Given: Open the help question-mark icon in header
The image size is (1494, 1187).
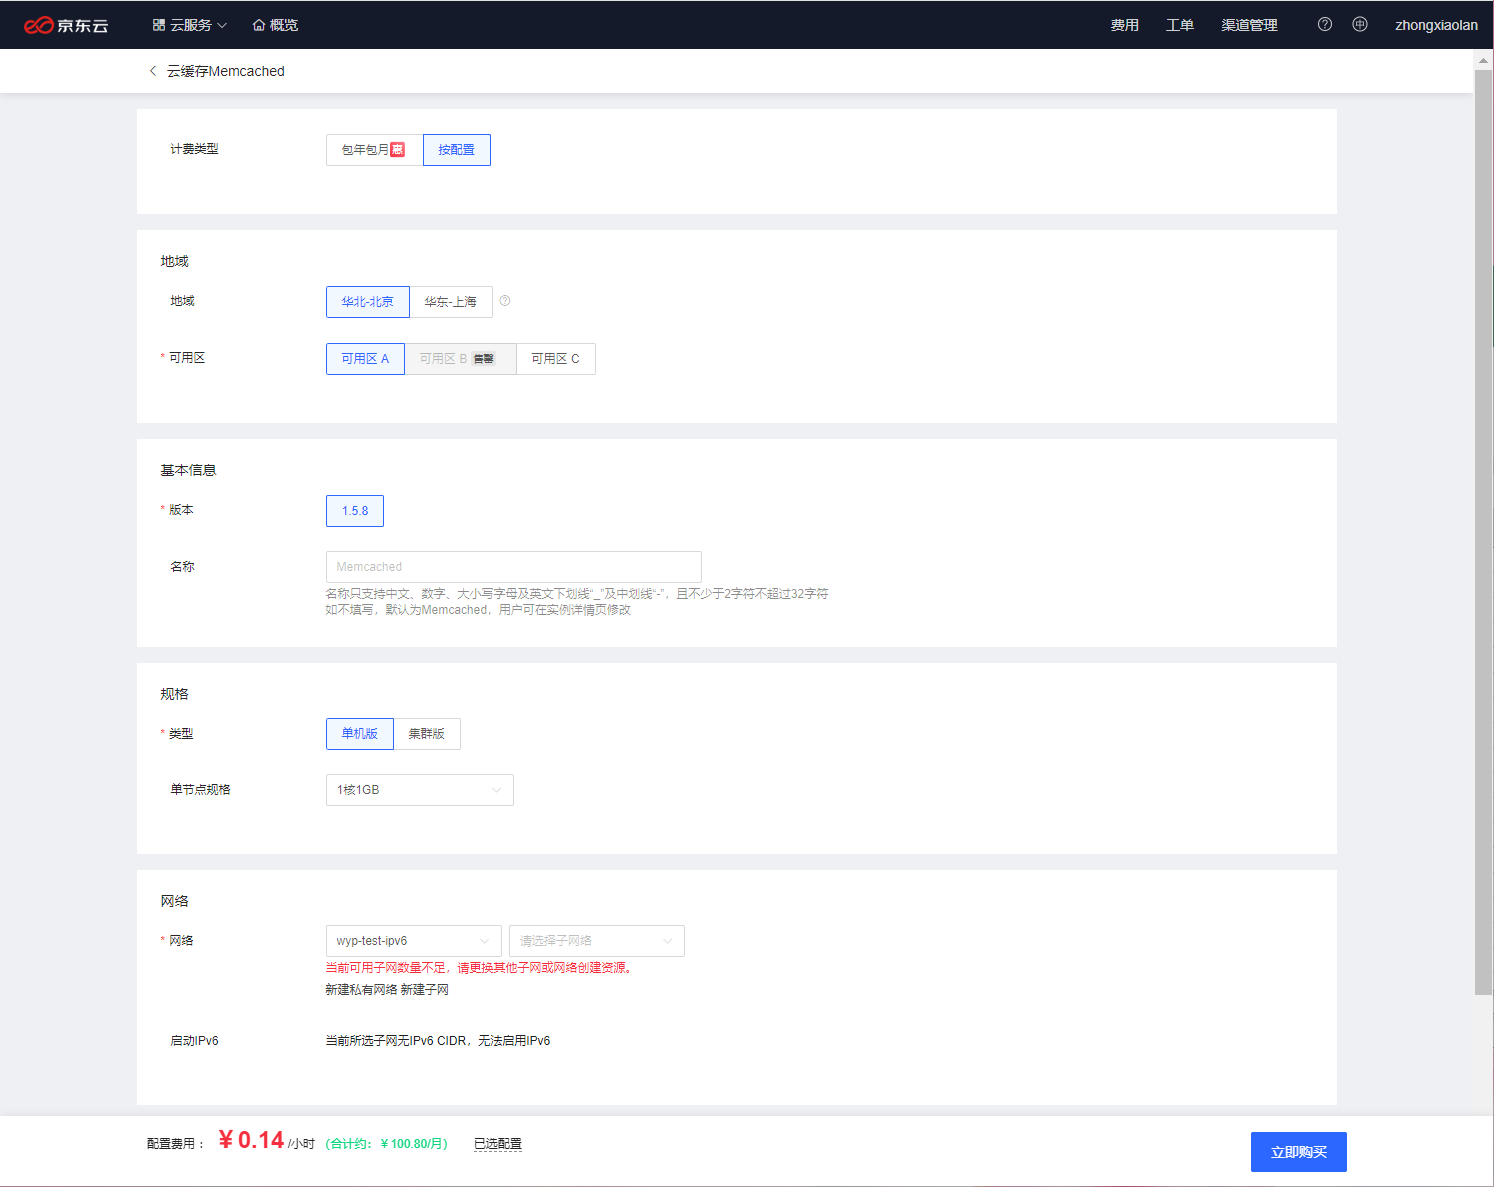Looking at the screenshot, I should pyautogui.click(x=1325, y=24).
